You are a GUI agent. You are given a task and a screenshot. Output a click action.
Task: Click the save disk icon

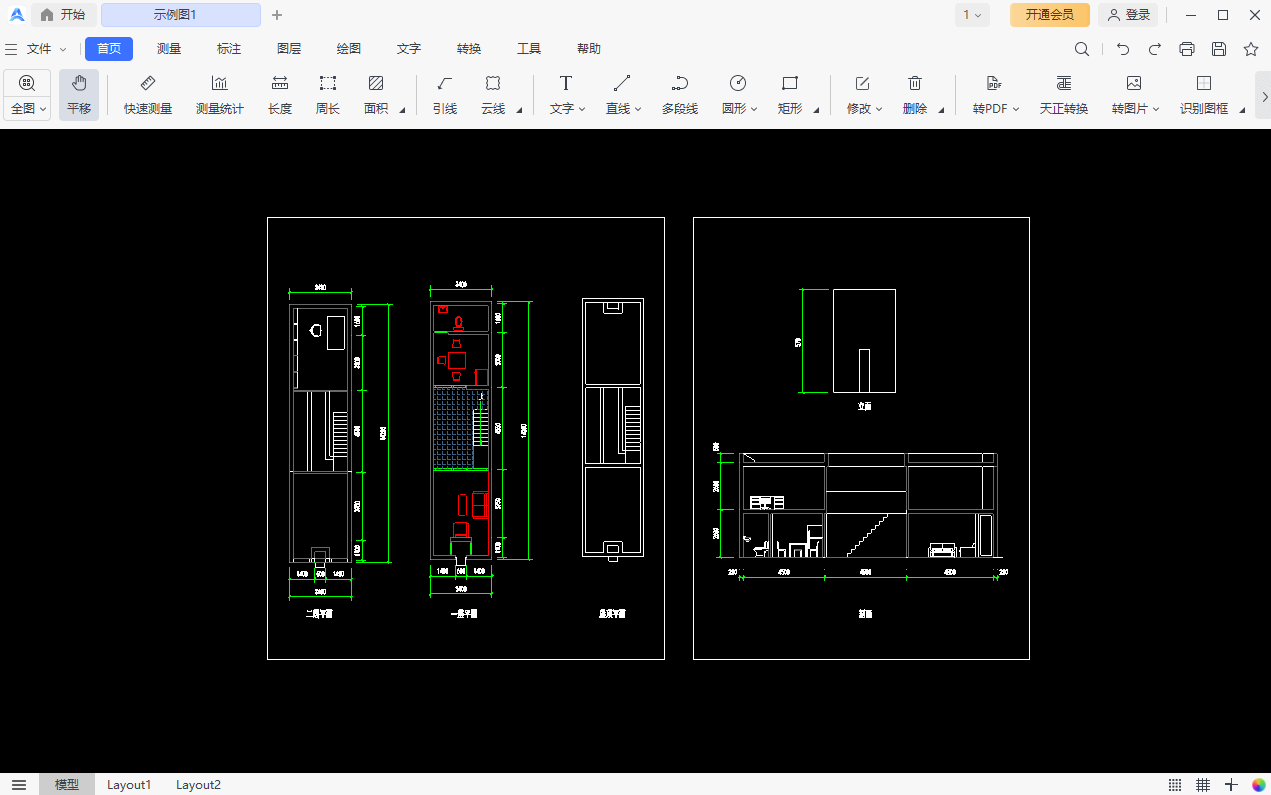coord(1219,49)
